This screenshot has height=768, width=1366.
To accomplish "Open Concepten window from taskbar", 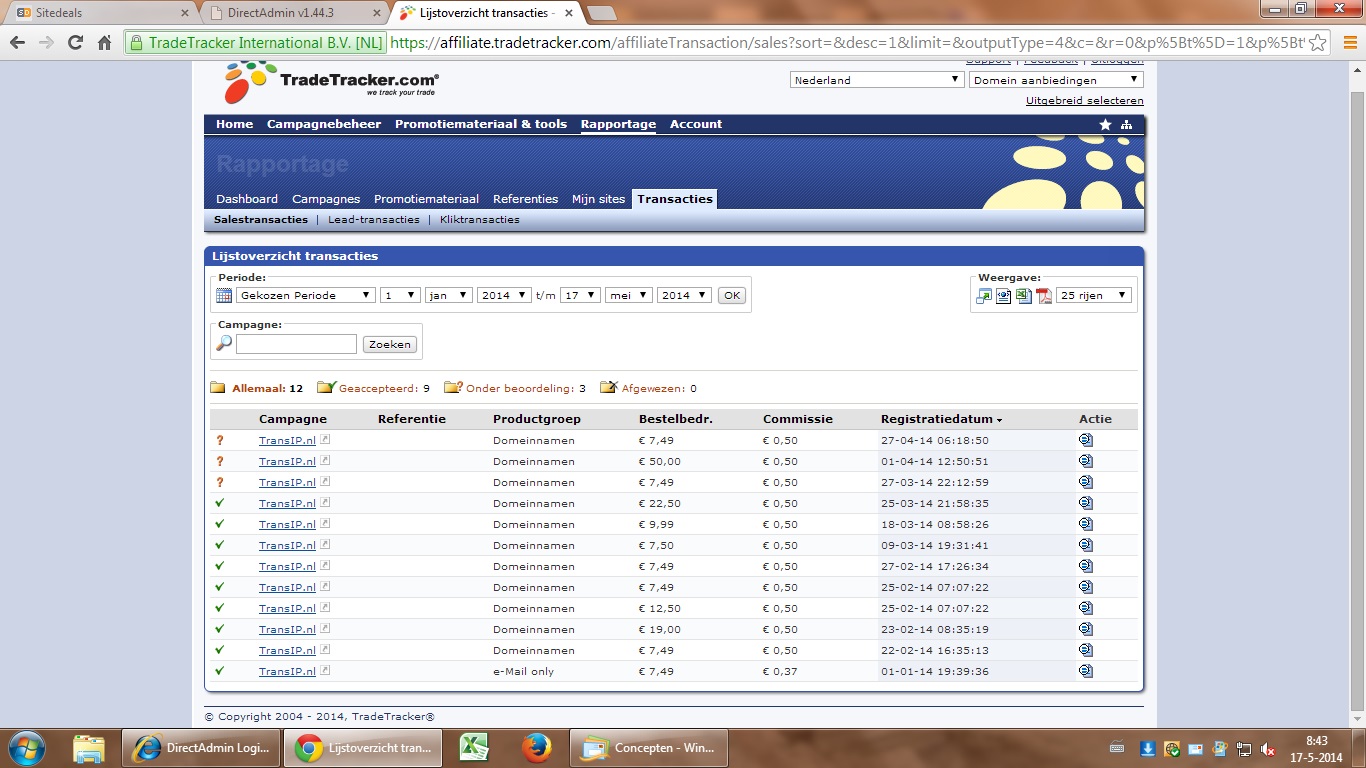I will [x=649, y=747].
